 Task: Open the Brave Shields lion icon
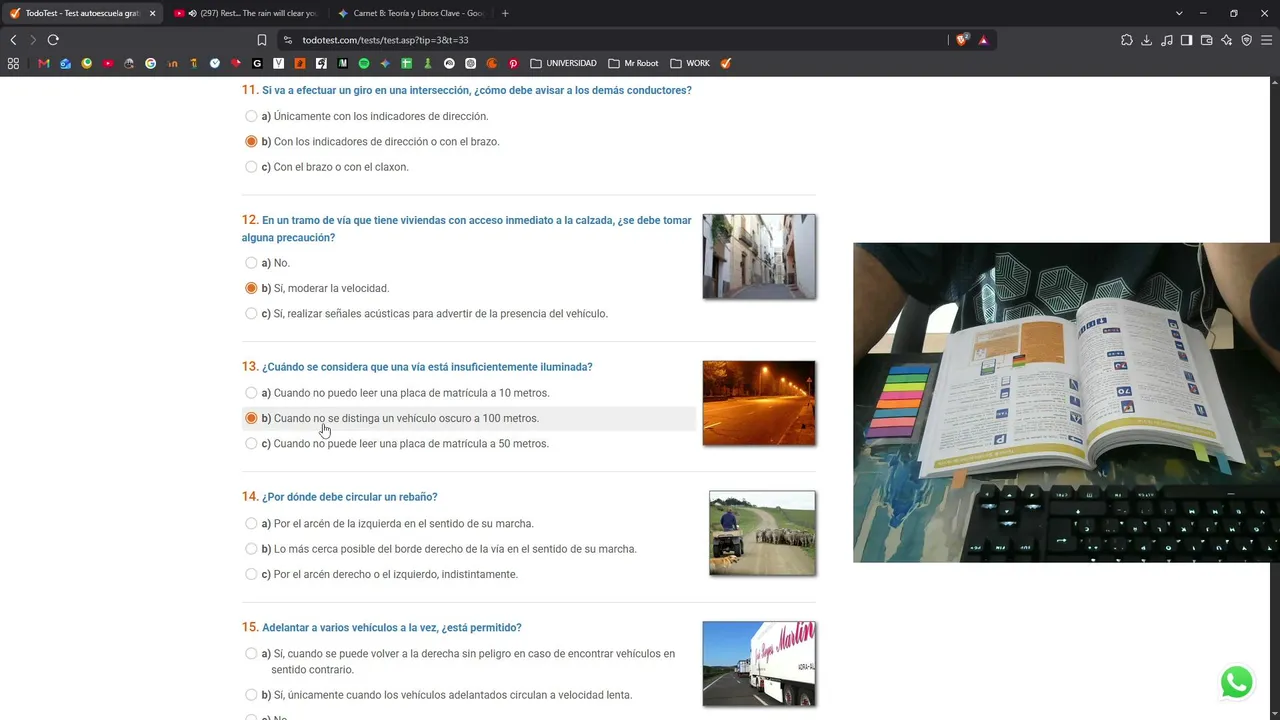click(962, 40)
